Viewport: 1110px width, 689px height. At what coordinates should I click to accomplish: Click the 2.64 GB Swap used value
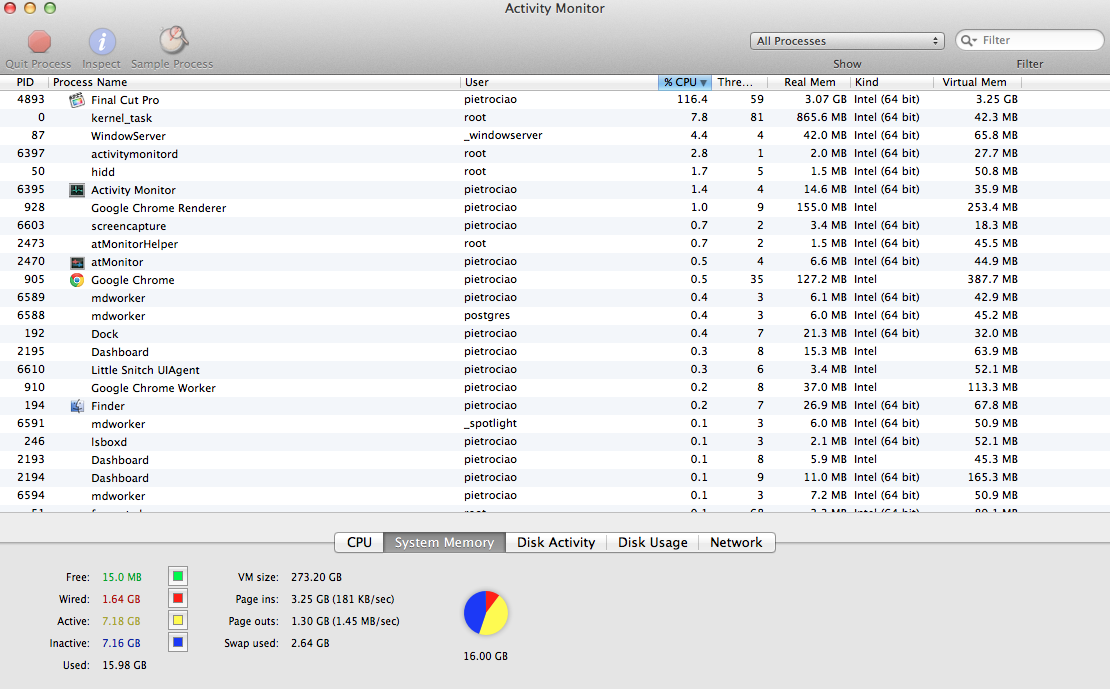[310, 643]
